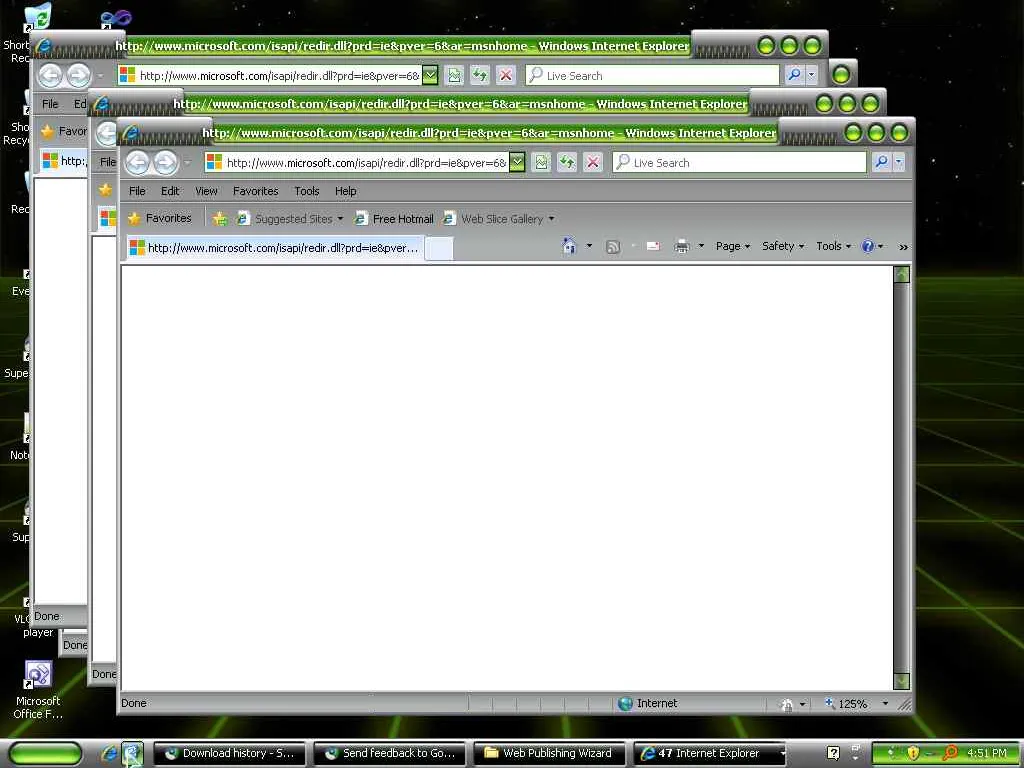Open the Free Hotmail link
Screen dimensions: 1024x768
pyautogui.click(x=394, y=219)
